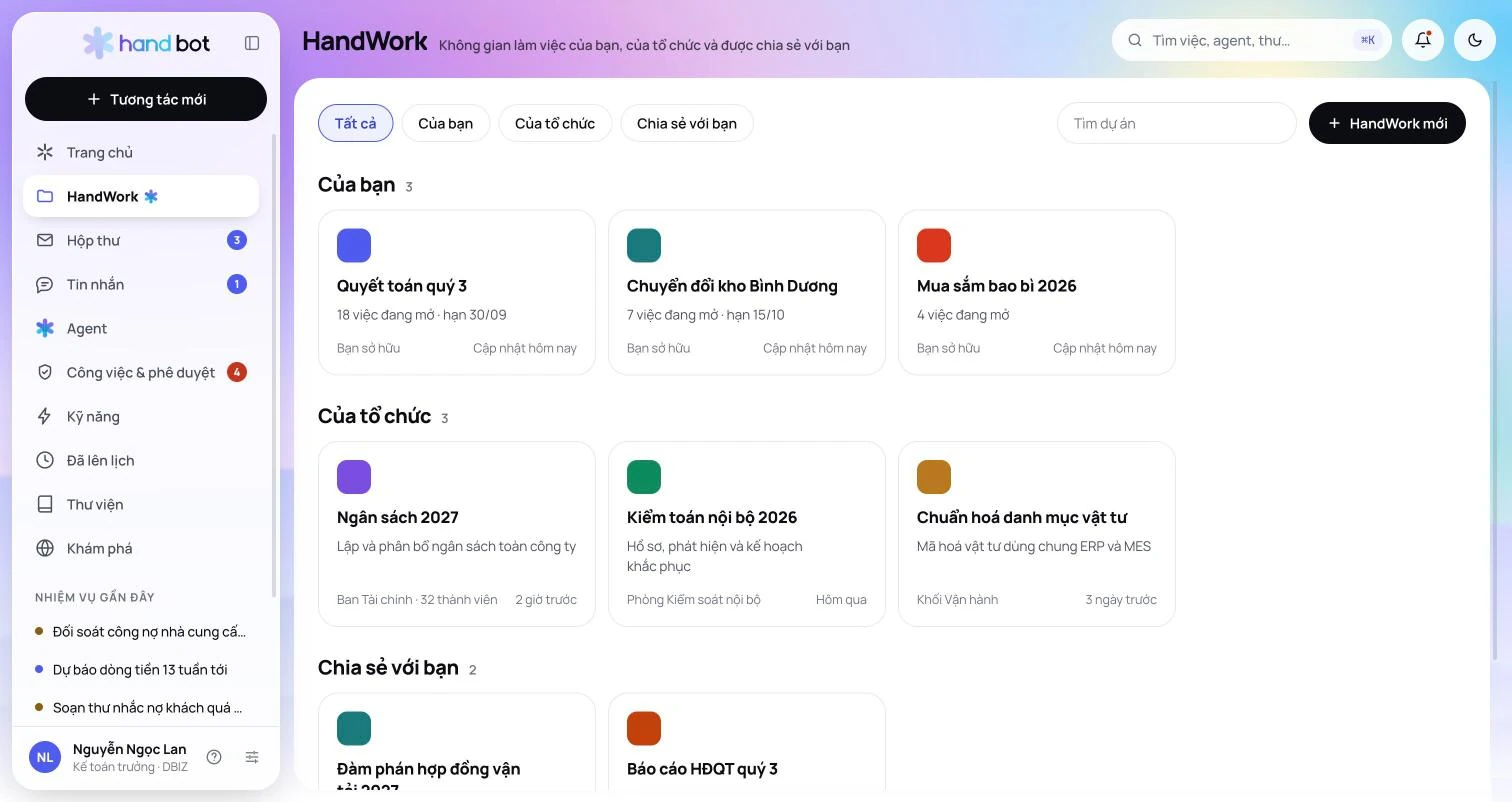Open recent task Dự báo dòng tiền 13 tuần tới
Image resolution: width=1512 pixels, height=802 pixels.
pos(140,669)
